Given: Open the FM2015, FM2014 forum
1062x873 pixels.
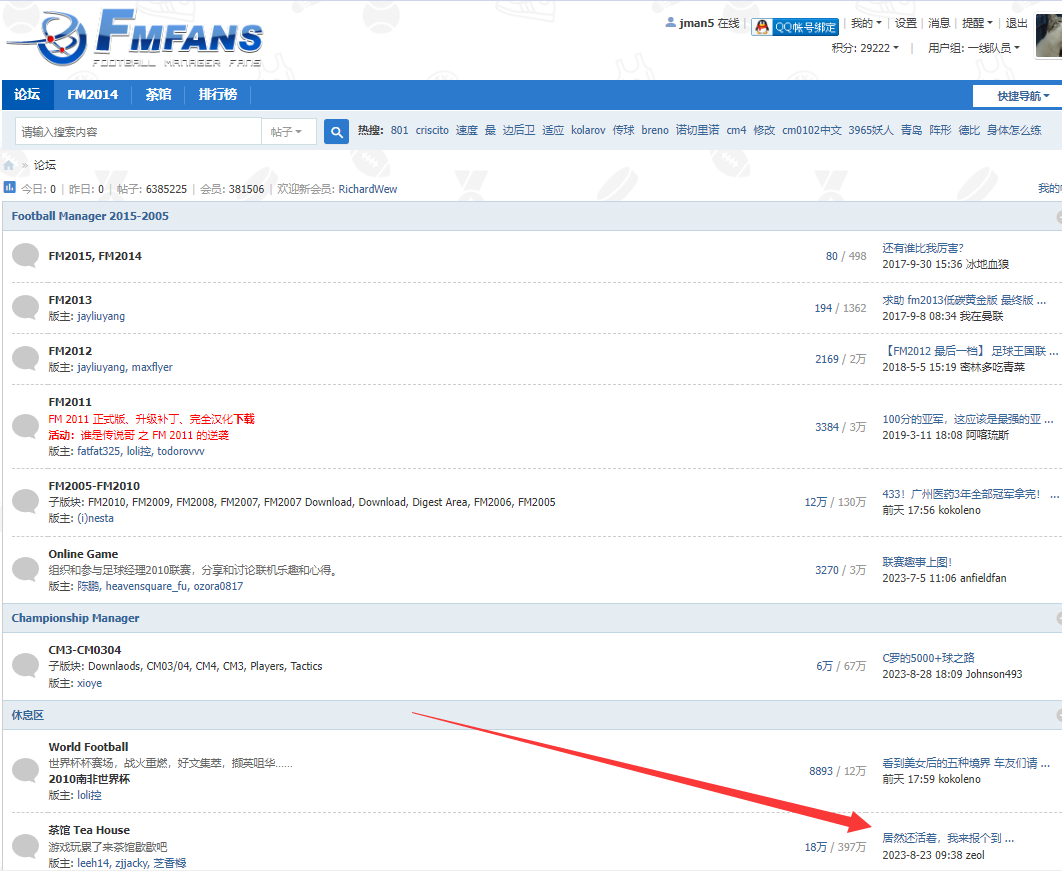Looking at the screenshot, I should coord(95,256).
